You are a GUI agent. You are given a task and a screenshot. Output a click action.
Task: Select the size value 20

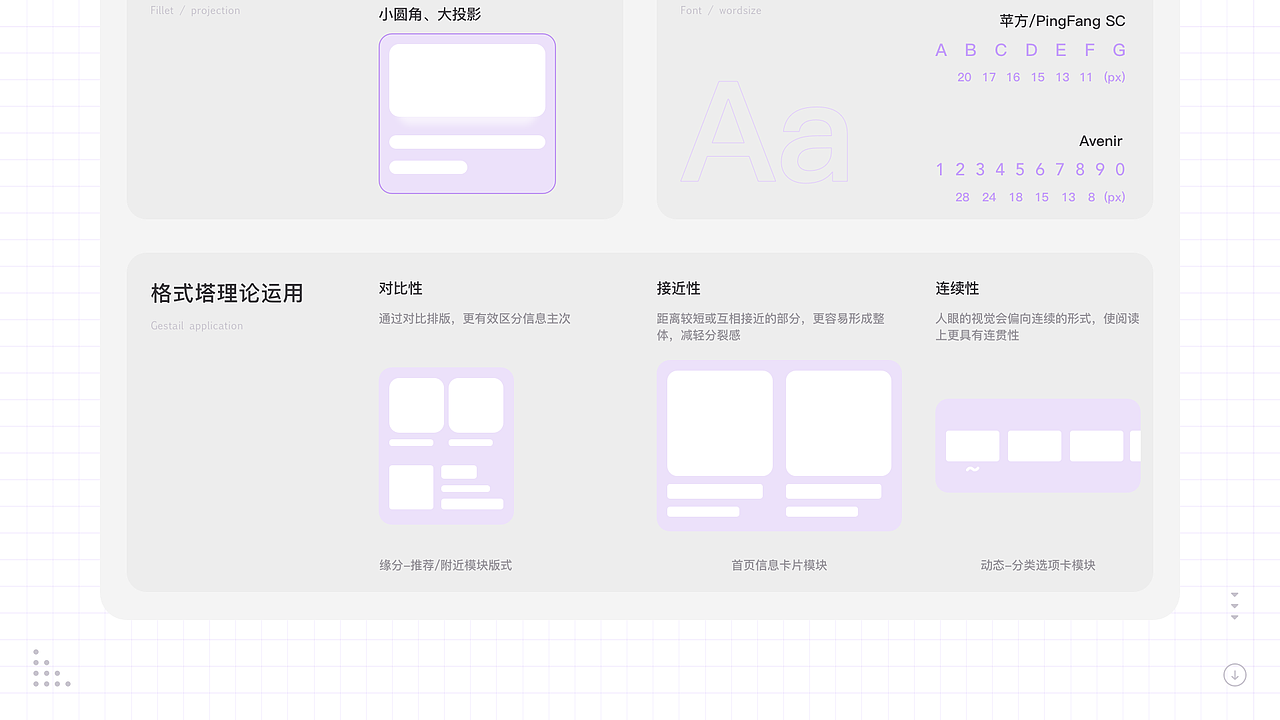(964, 77)
